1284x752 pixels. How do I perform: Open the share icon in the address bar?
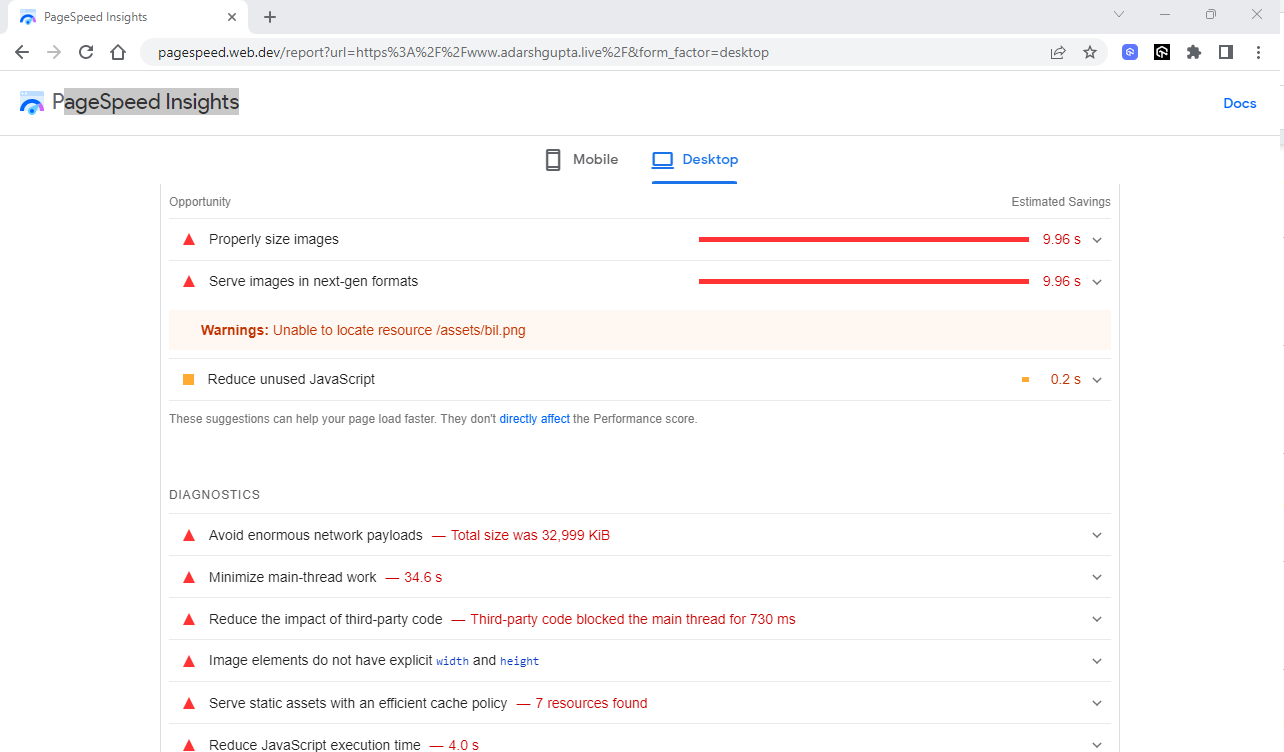1058,51
